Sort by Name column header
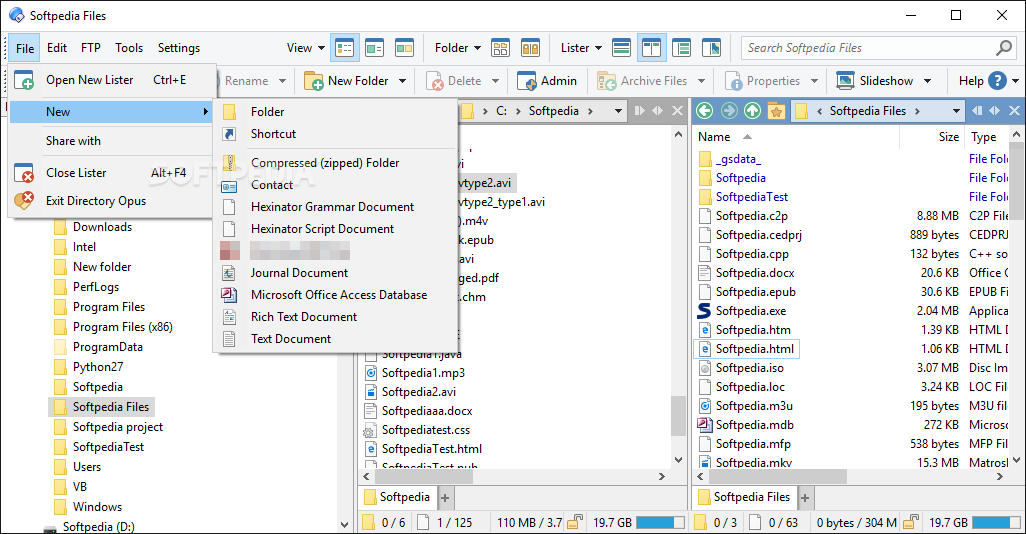Viewport: 1026px width, 534px height. point(714,137)
